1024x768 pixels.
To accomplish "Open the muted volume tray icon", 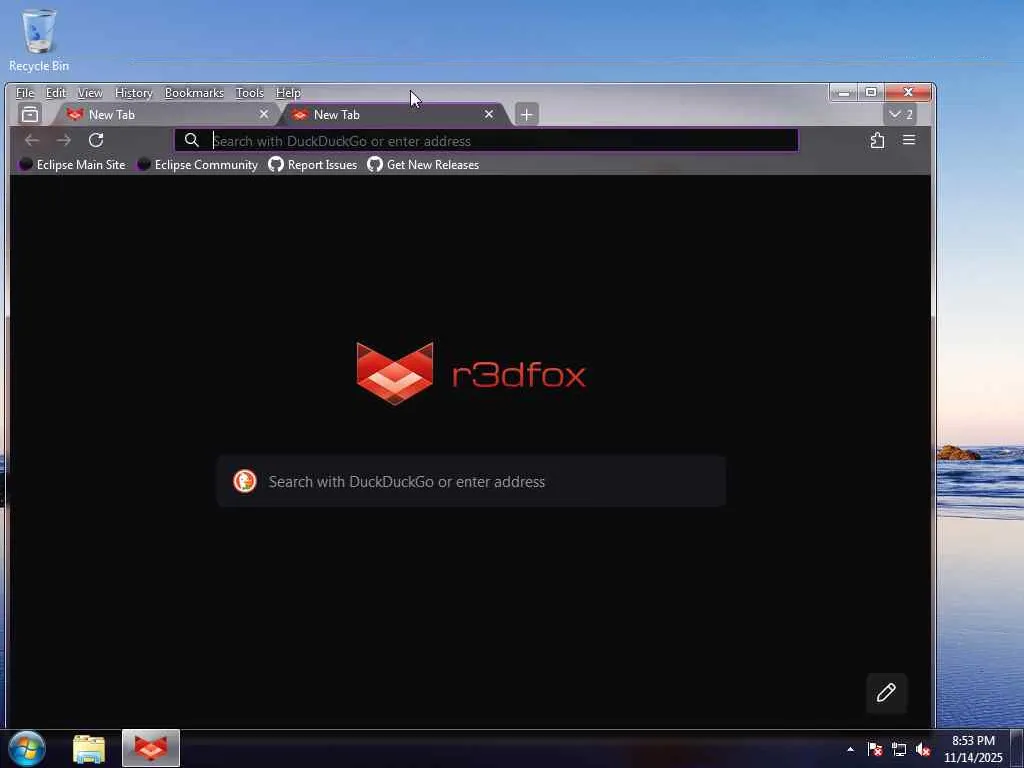I will 923,749.
